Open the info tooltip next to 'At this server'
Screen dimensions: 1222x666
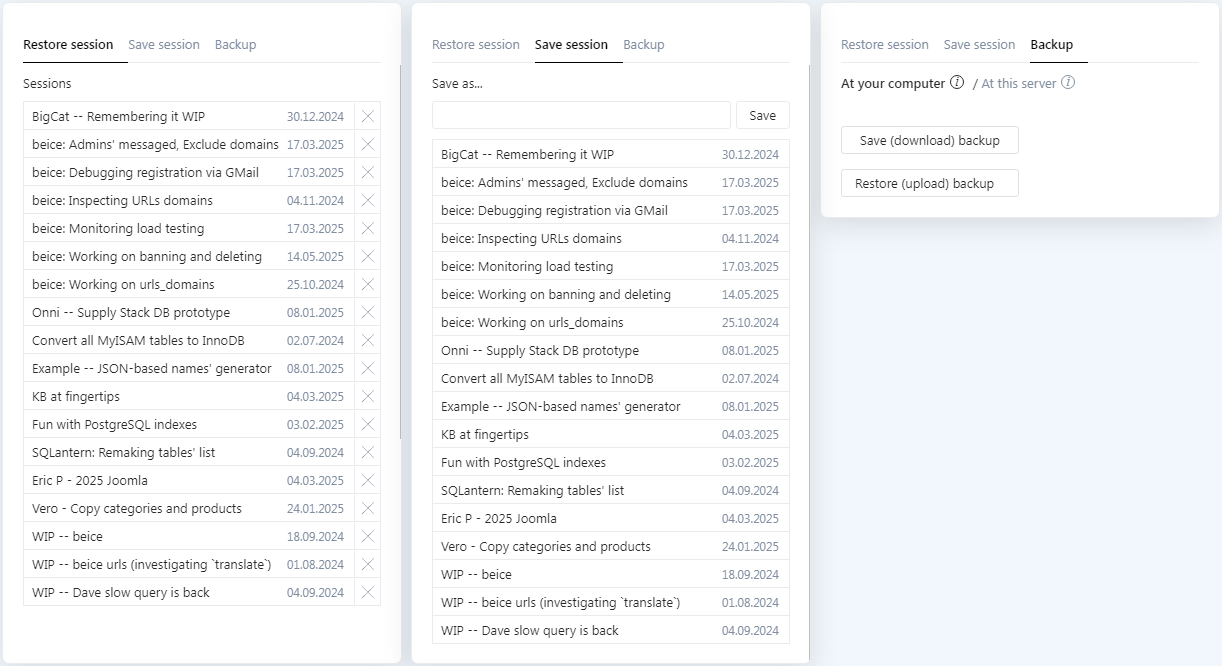tap(1066, 83)
